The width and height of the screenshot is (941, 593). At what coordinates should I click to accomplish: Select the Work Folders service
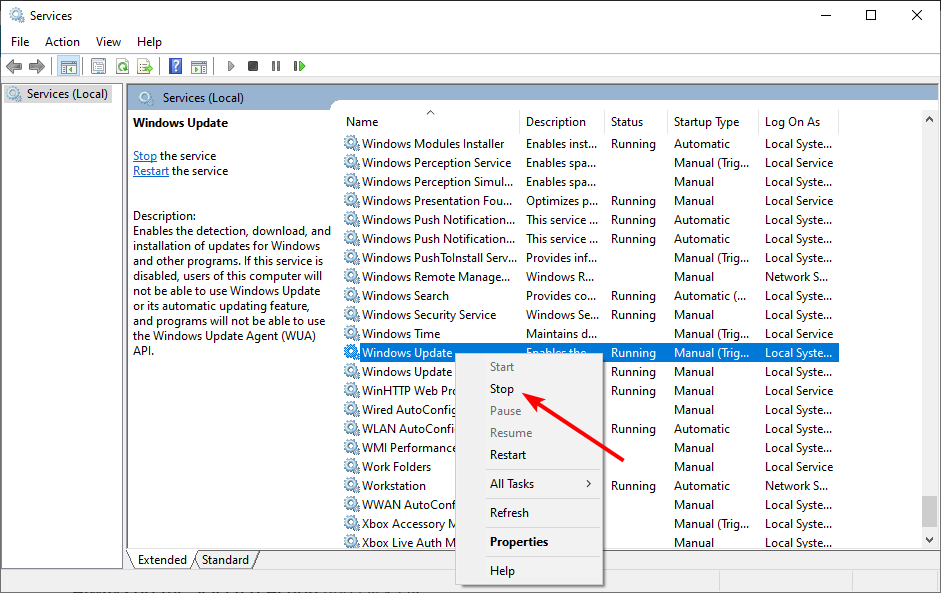pyautogui.click(x=396, y=466)
